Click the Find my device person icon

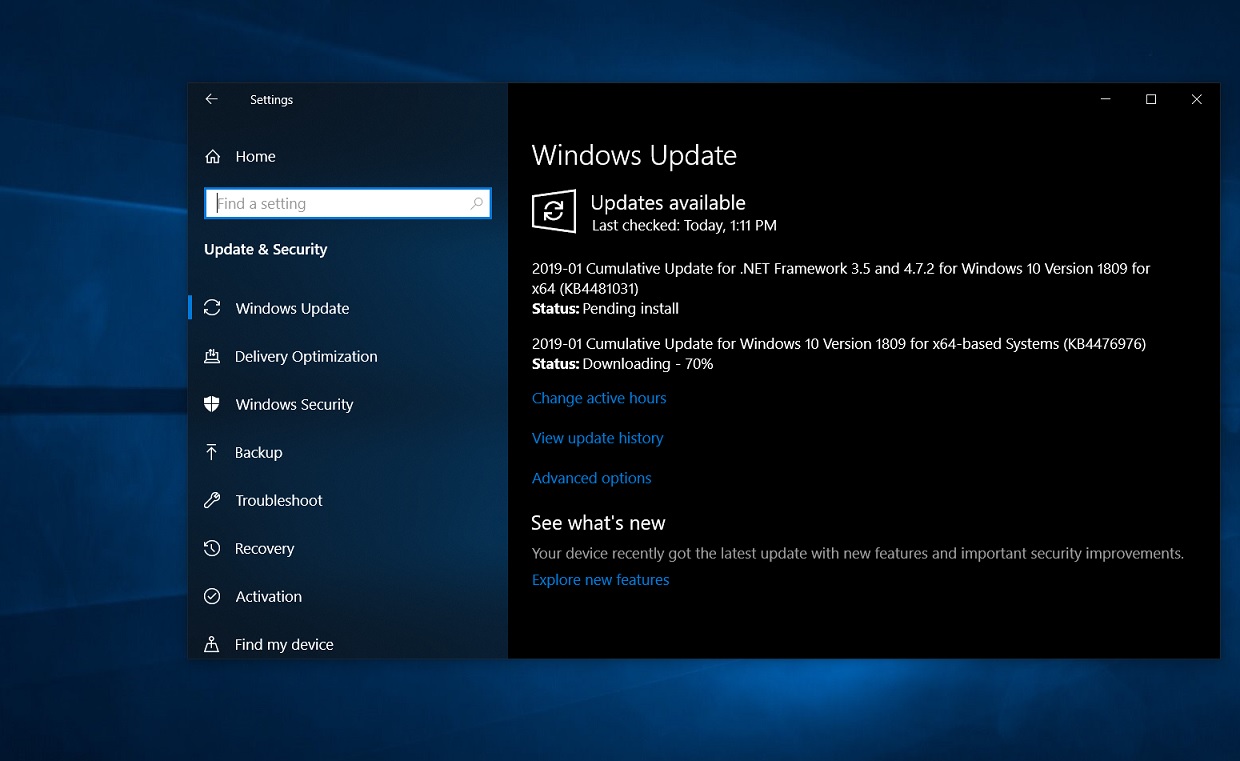click(x=212, y=644)
